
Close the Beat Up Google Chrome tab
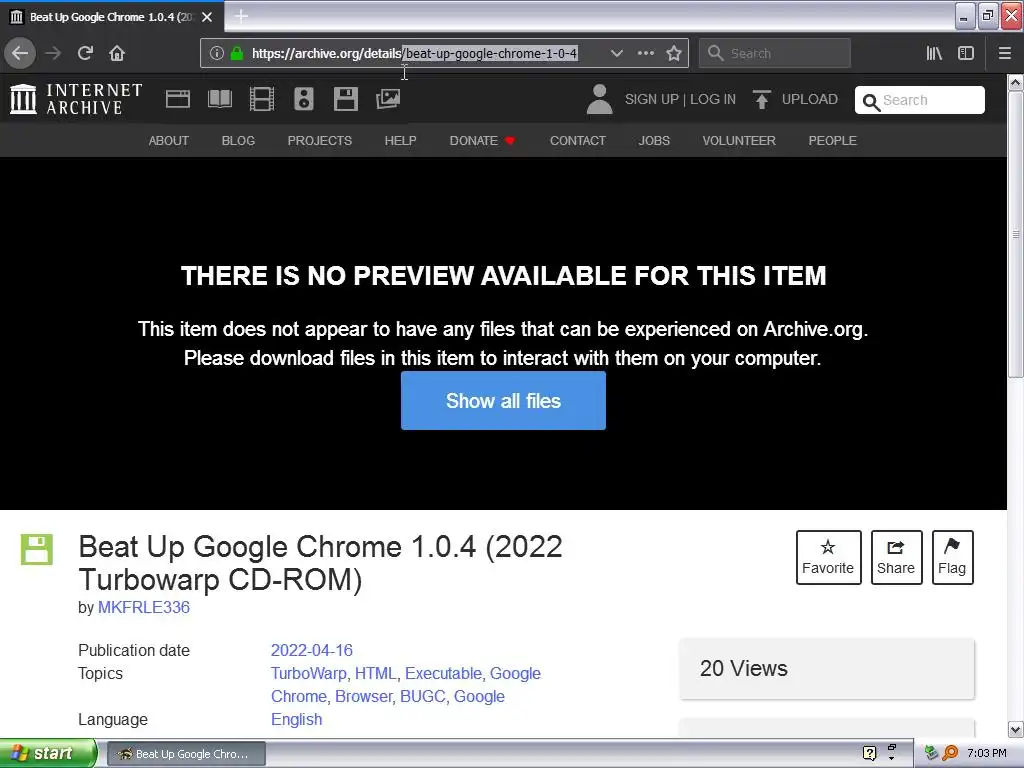click(x=207, y=17)
